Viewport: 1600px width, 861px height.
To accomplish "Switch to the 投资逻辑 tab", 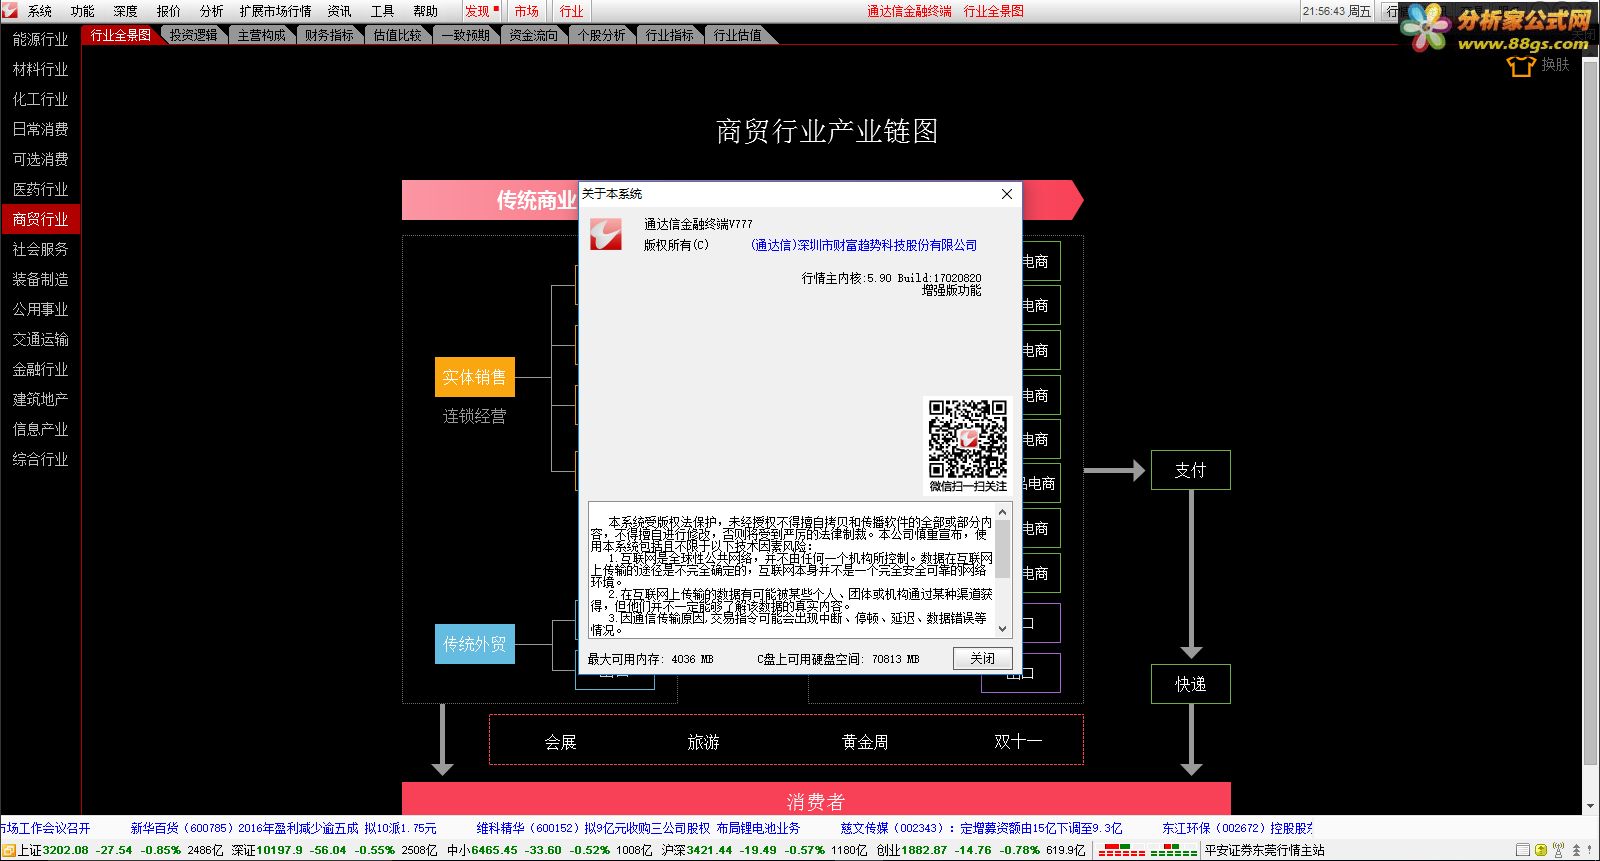I will coord(193,35).
